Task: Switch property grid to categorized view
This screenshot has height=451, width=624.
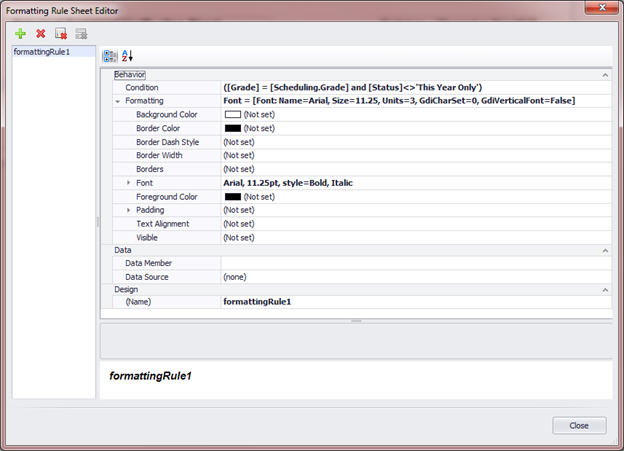Action: (110, 56)
